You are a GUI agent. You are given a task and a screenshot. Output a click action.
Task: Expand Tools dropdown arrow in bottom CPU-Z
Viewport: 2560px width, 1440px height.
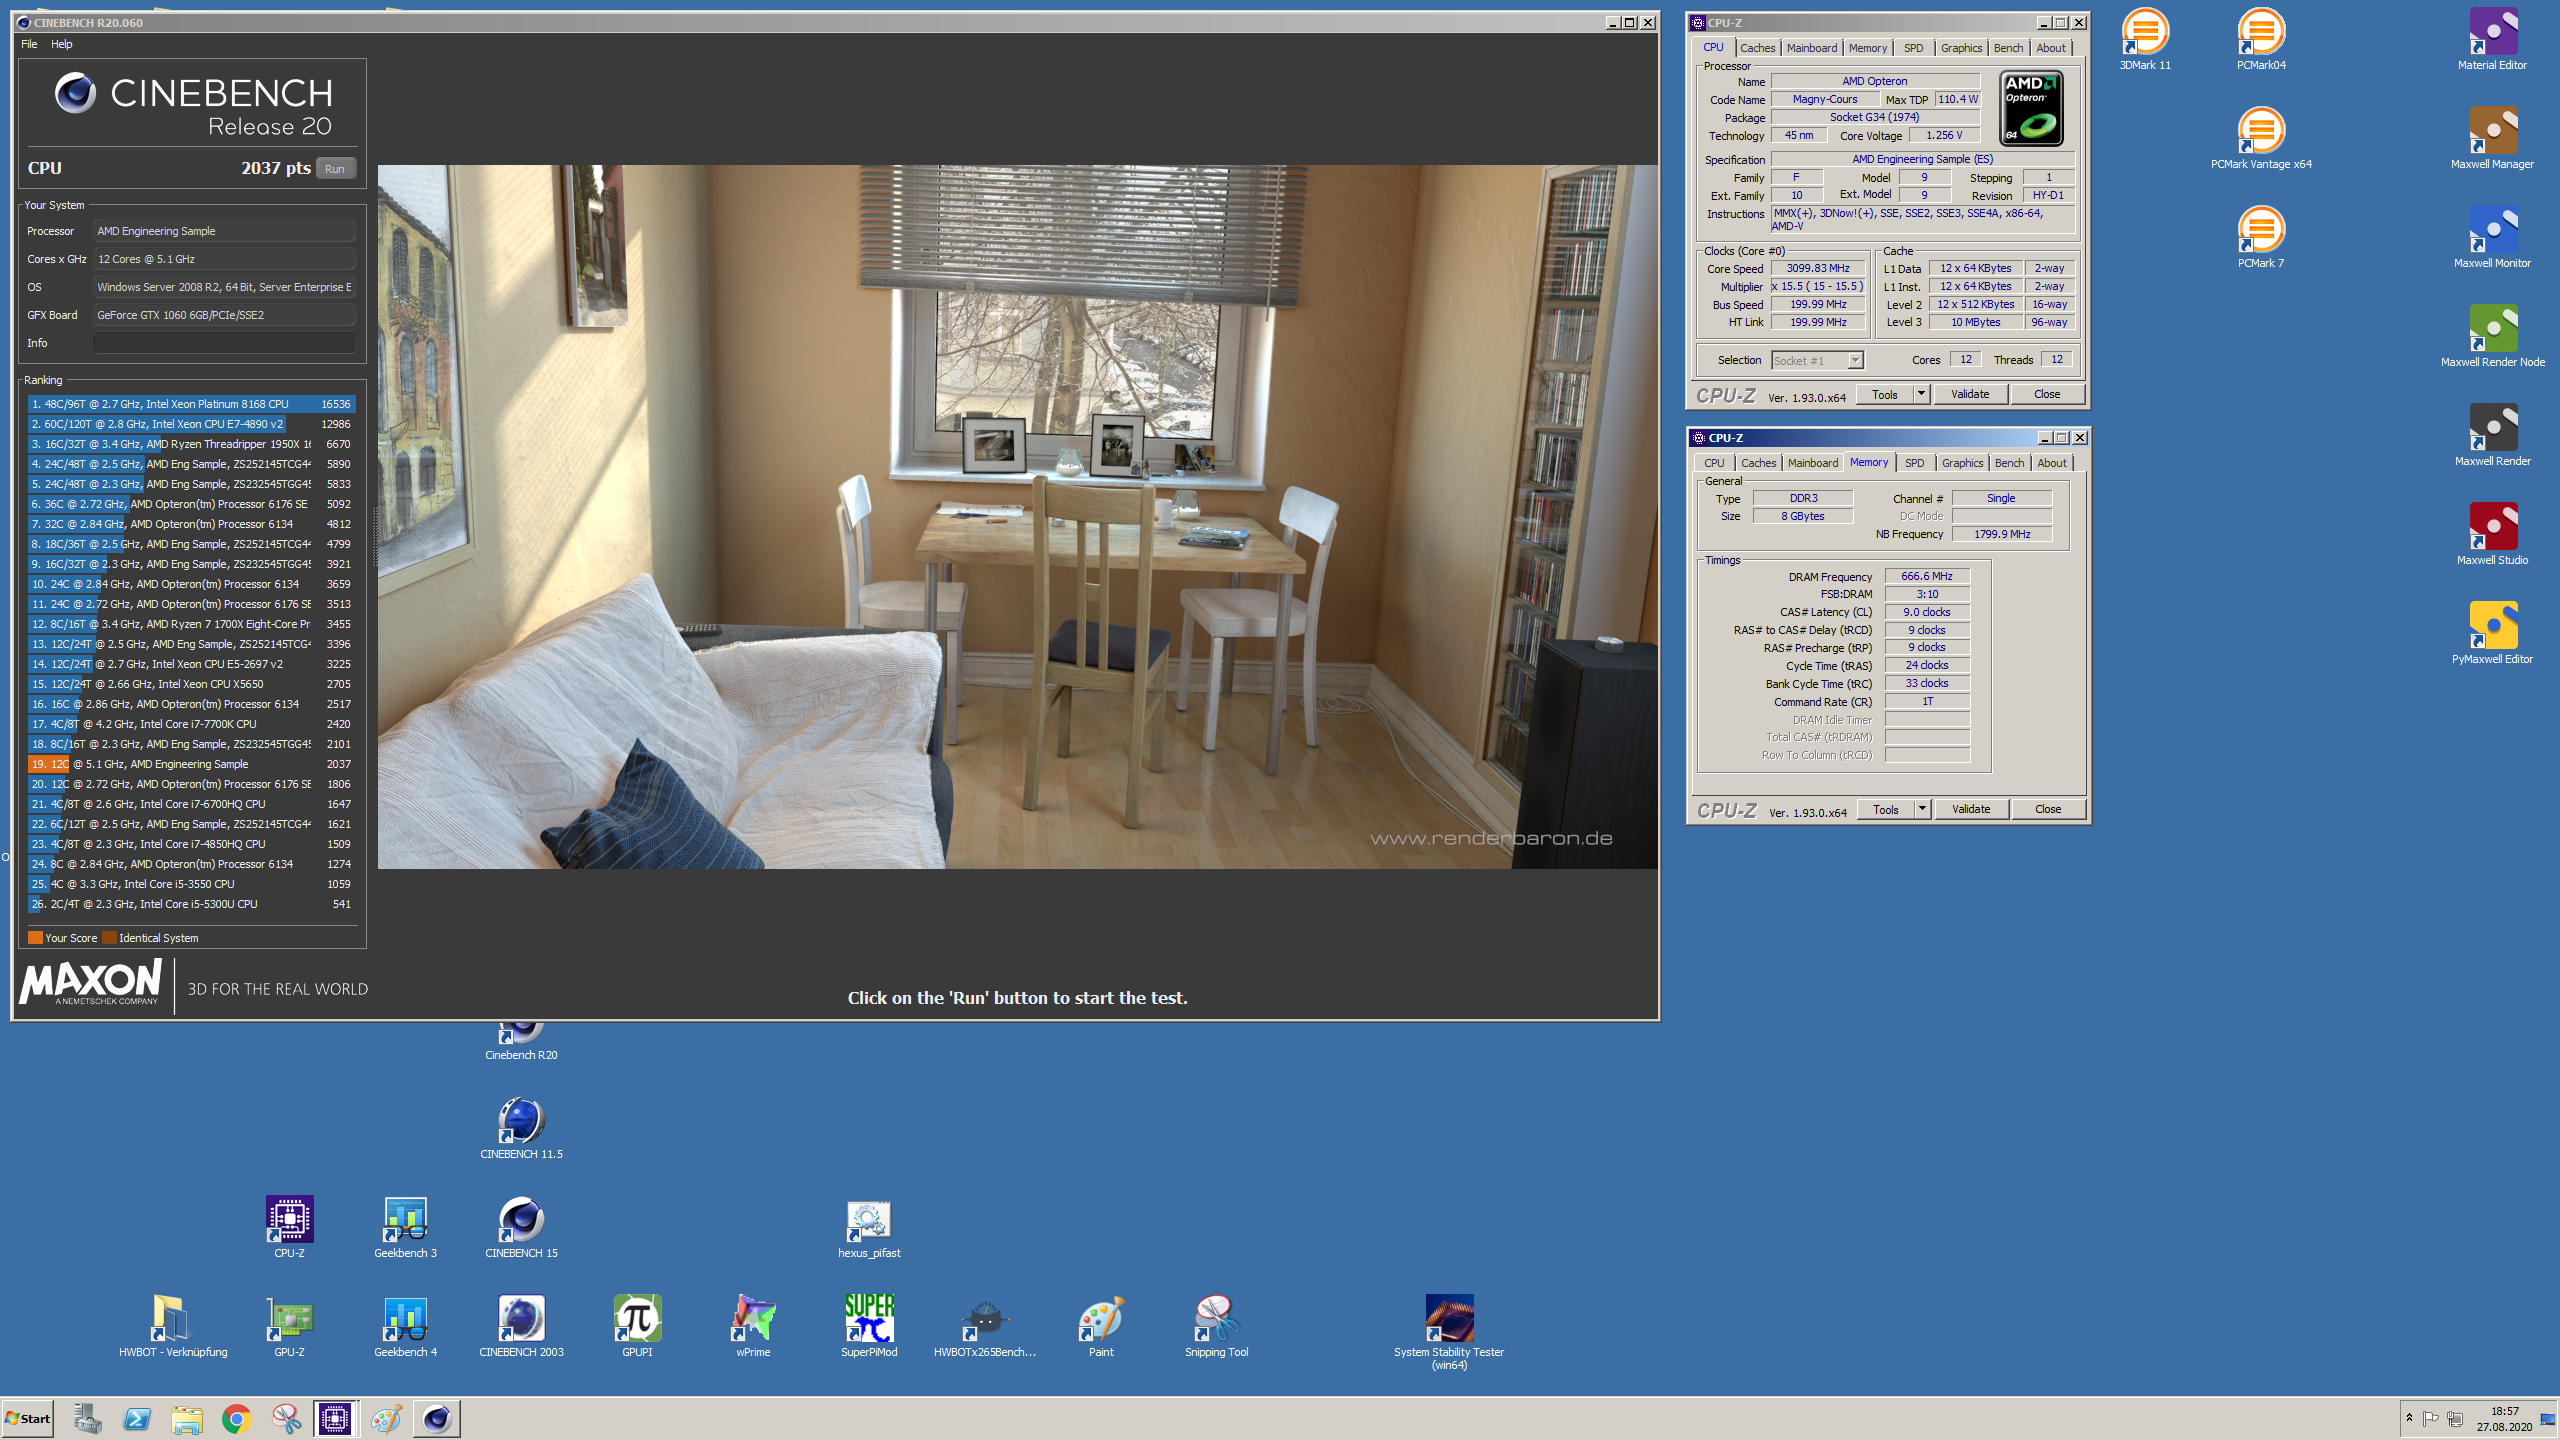point(1922,809)
